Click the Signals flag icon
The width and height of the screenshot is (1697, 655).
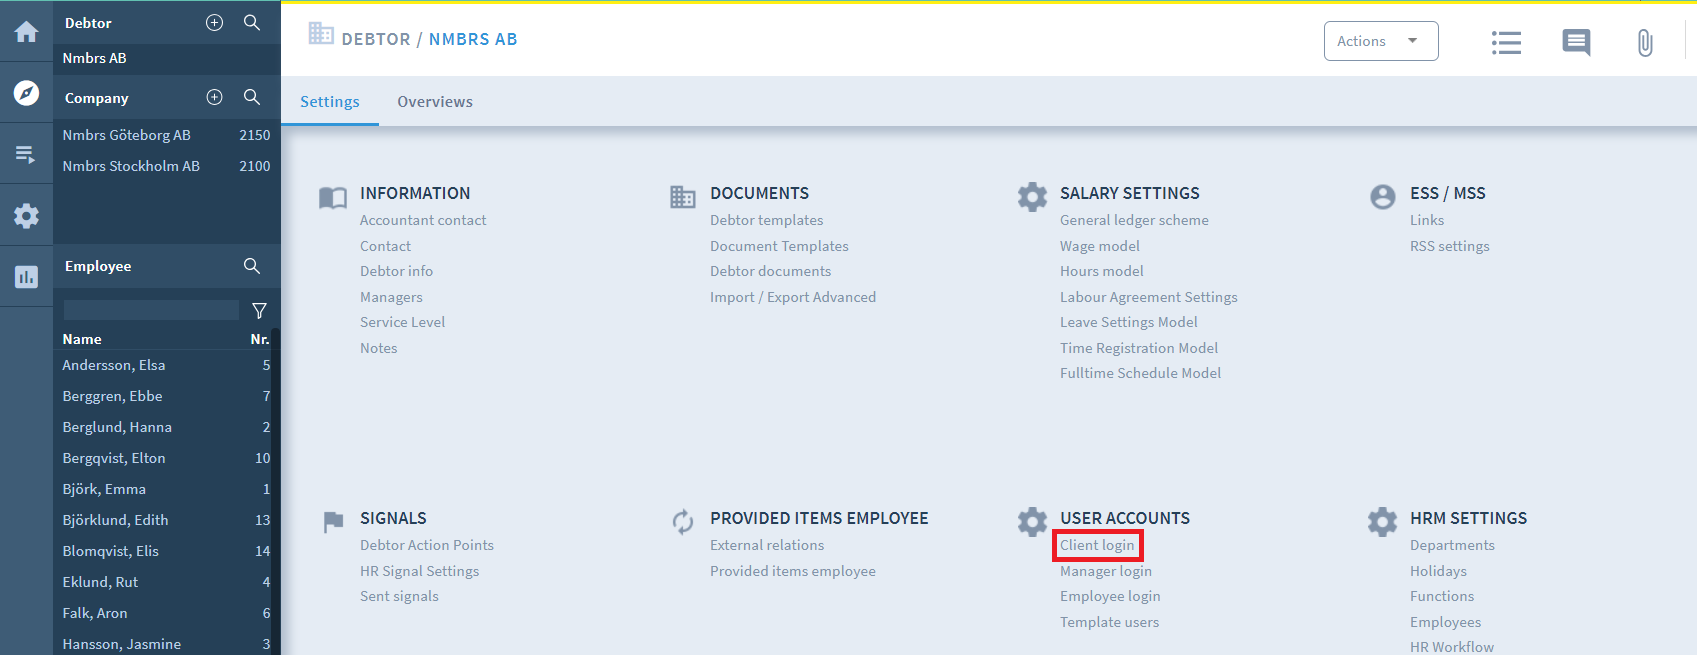point(334,522)
